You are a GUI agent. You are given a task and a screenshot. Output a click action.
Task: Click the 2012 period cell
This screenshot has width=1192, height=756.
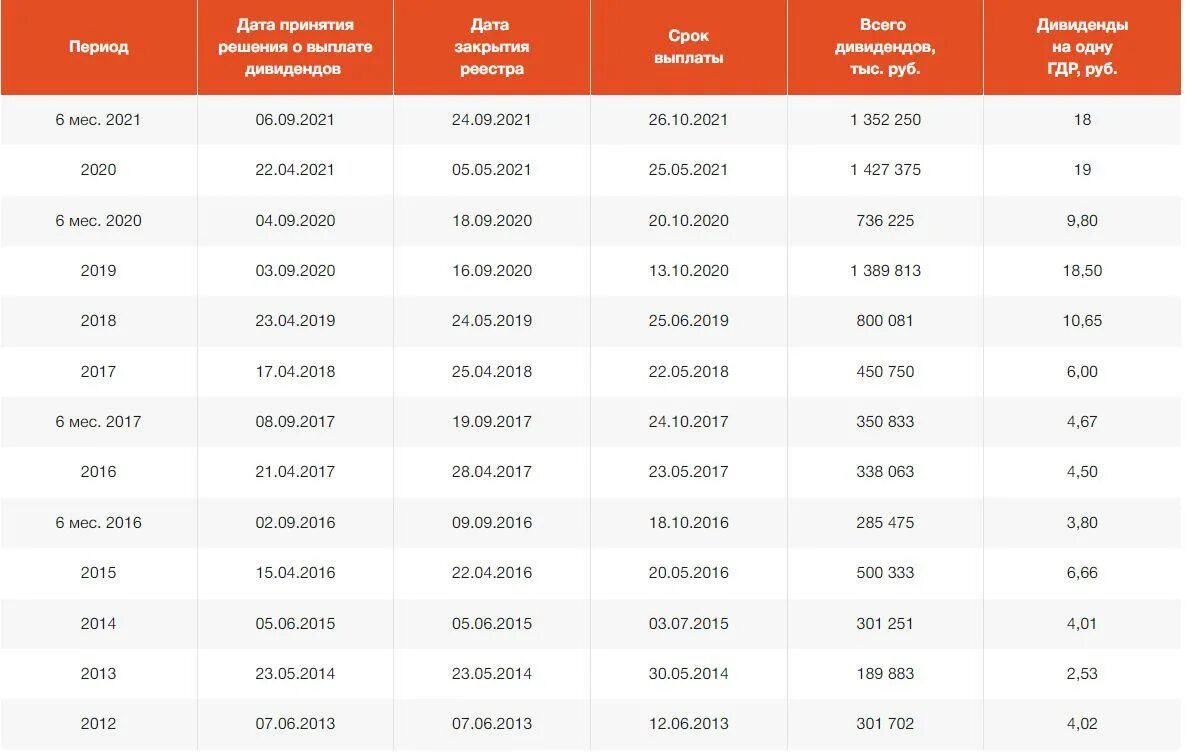tap(99, 725)
